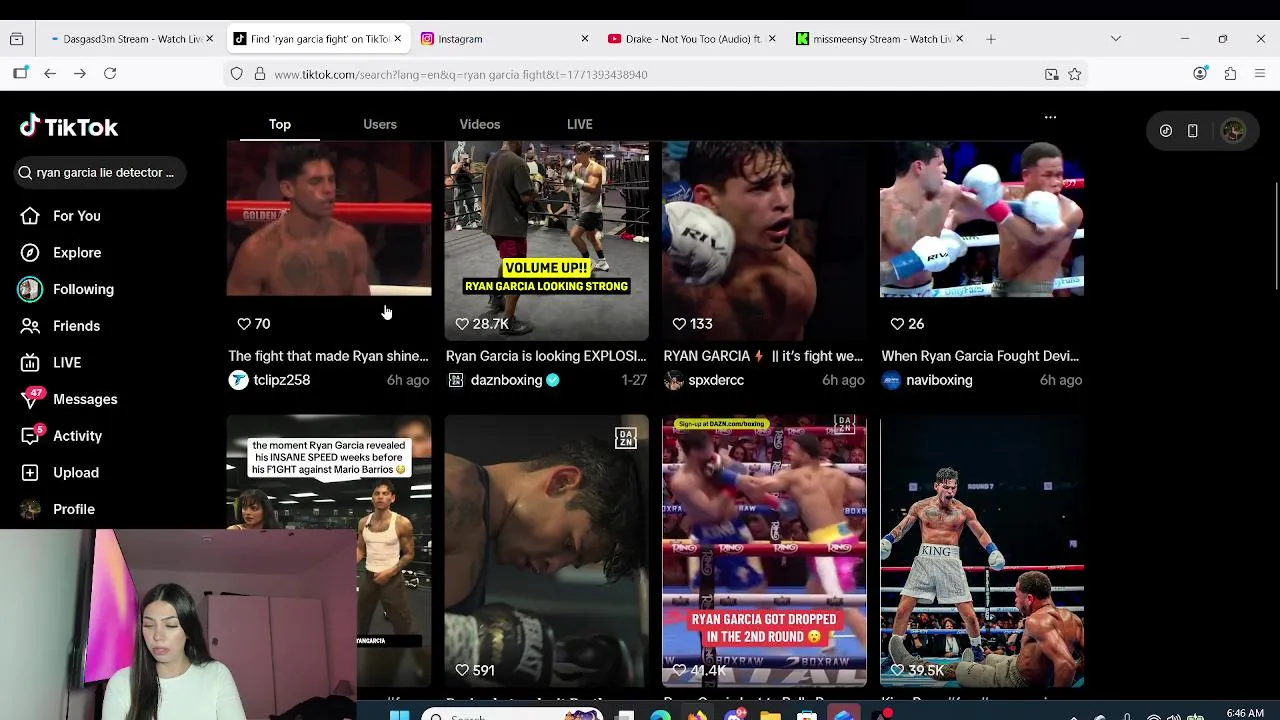Open the browser extensions menu
1280x720 pixels.
(1230, 74)
